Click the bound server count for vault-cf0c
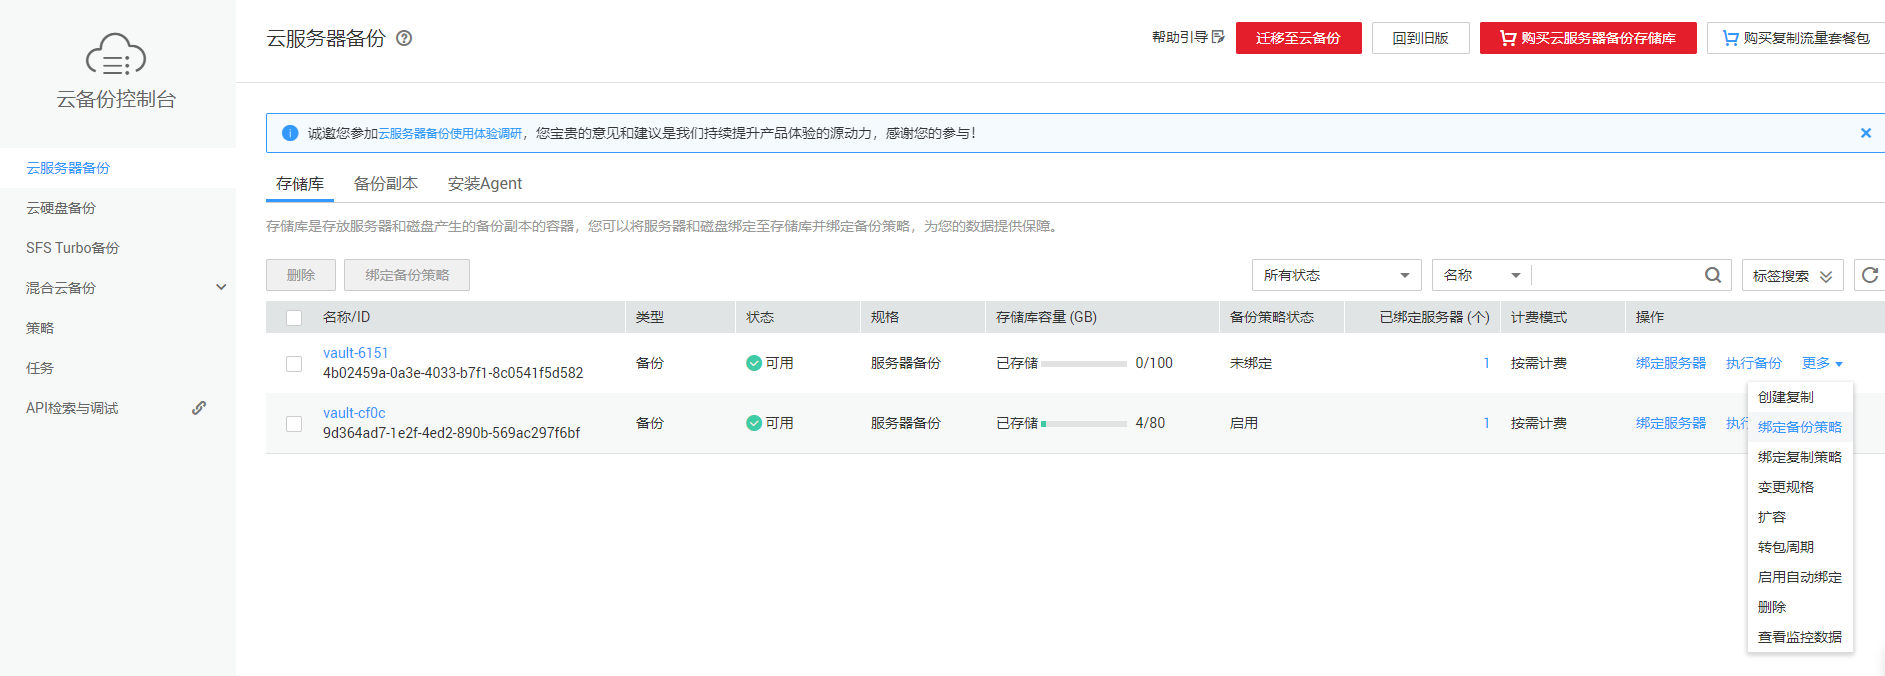Image resolution: width=1885 pixels, height=676 pixels. click(1486, 423)
